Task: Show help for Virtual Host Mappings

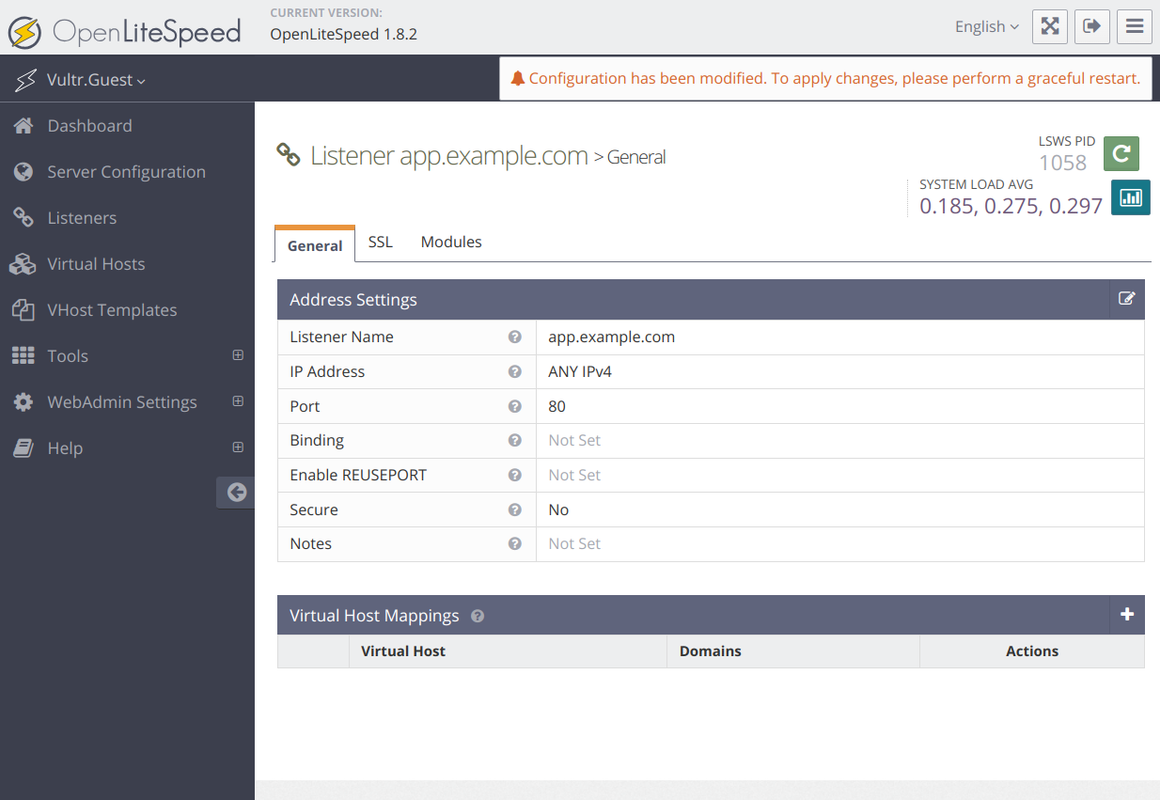Action: tap(478, 616)
